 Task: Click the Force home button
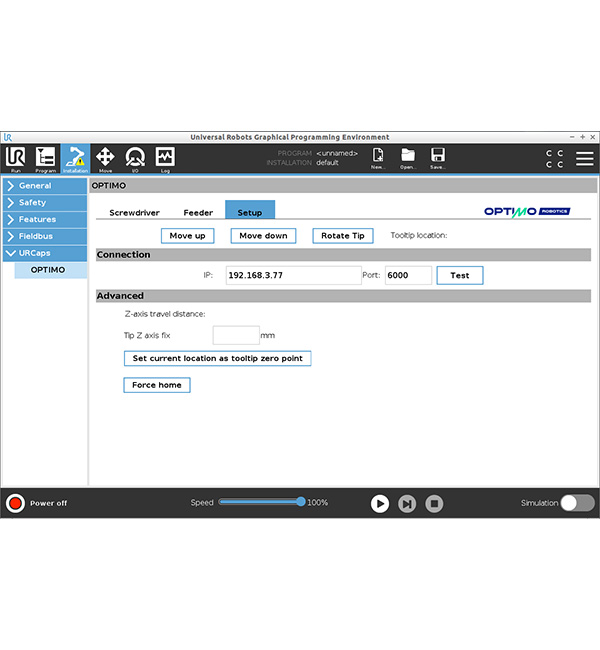point(157,385)
